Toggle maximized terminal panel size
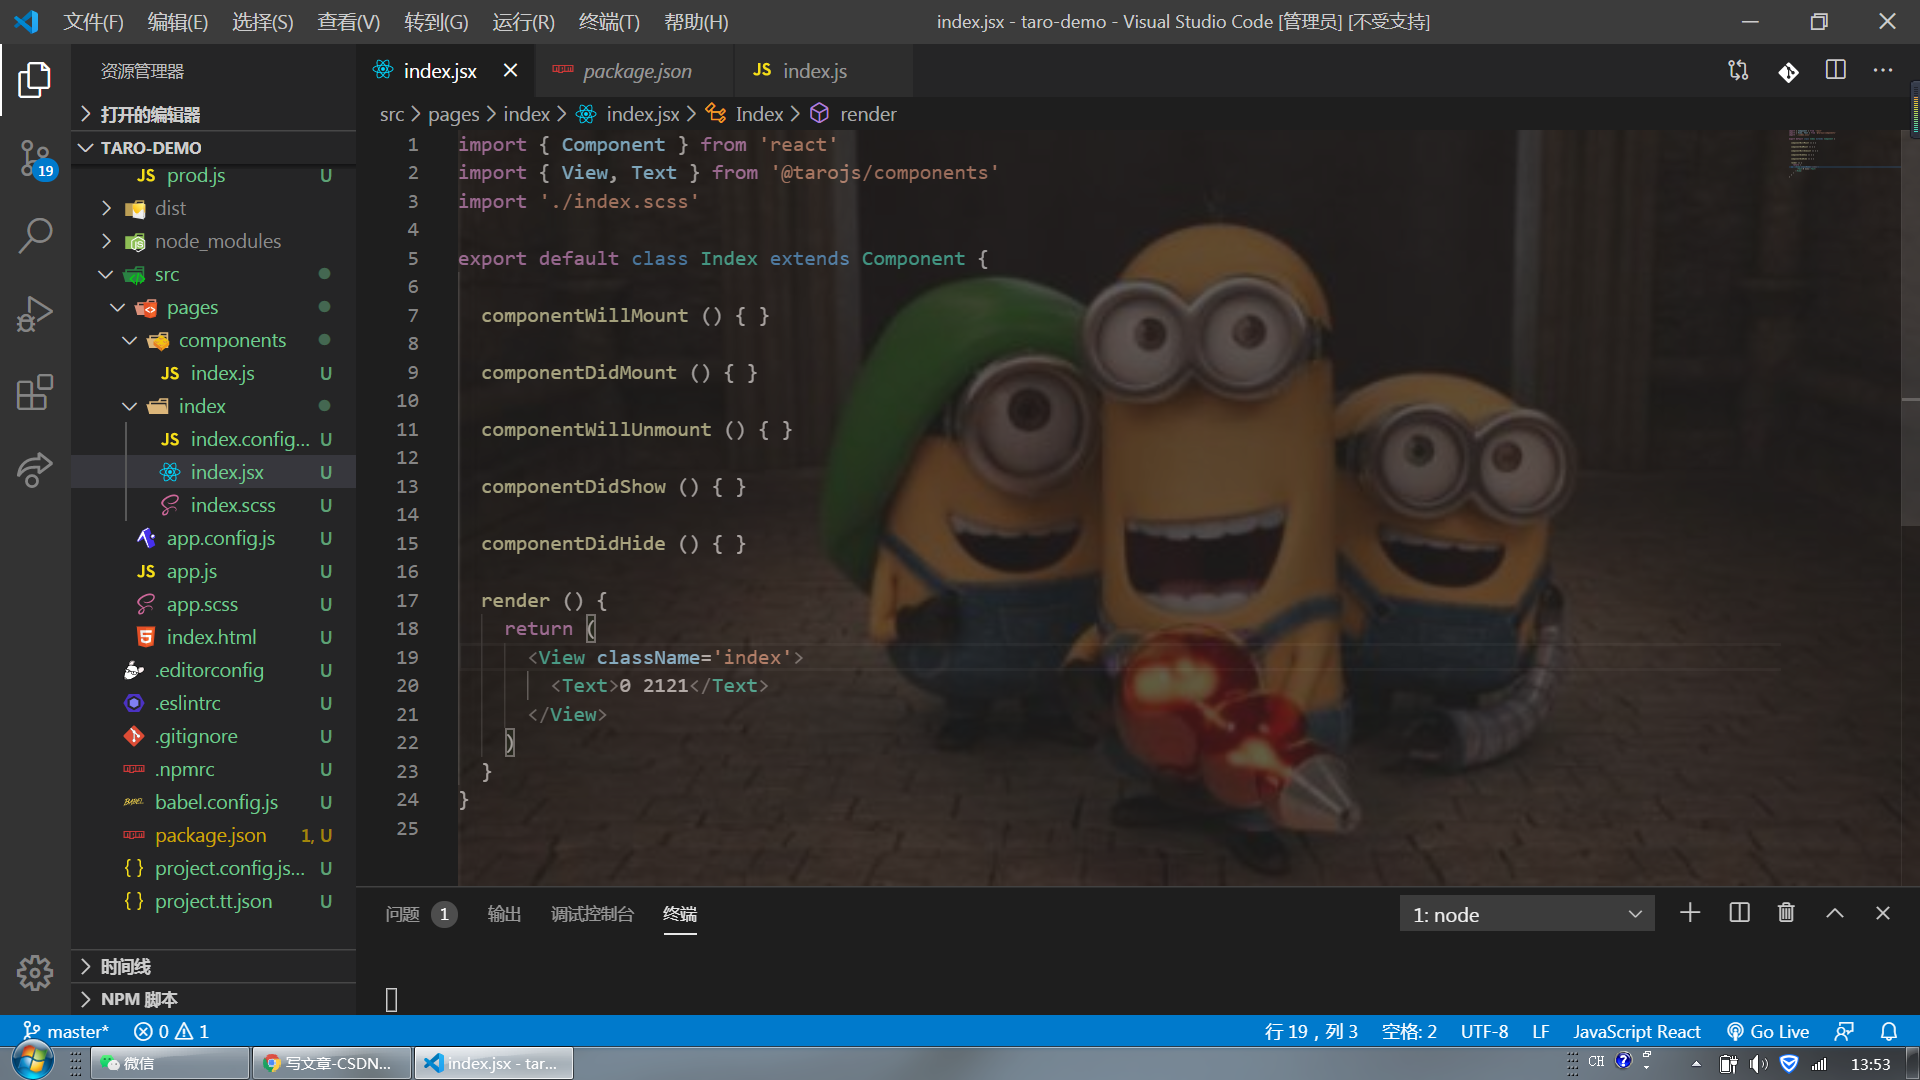Viewport: 1920px width, 1080px height. (1835, 913)
